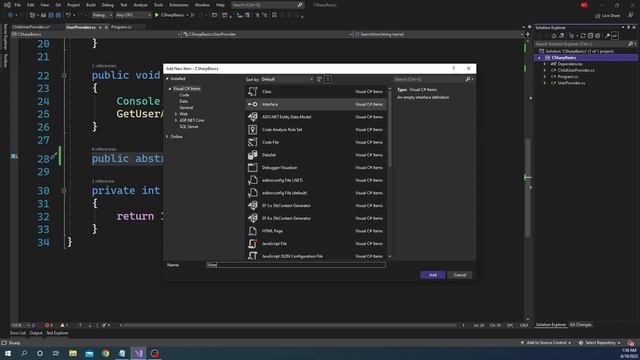Screen dimensions: 640x360
Task: Open Chrome from the Windows taskbar
Action: 106,353
